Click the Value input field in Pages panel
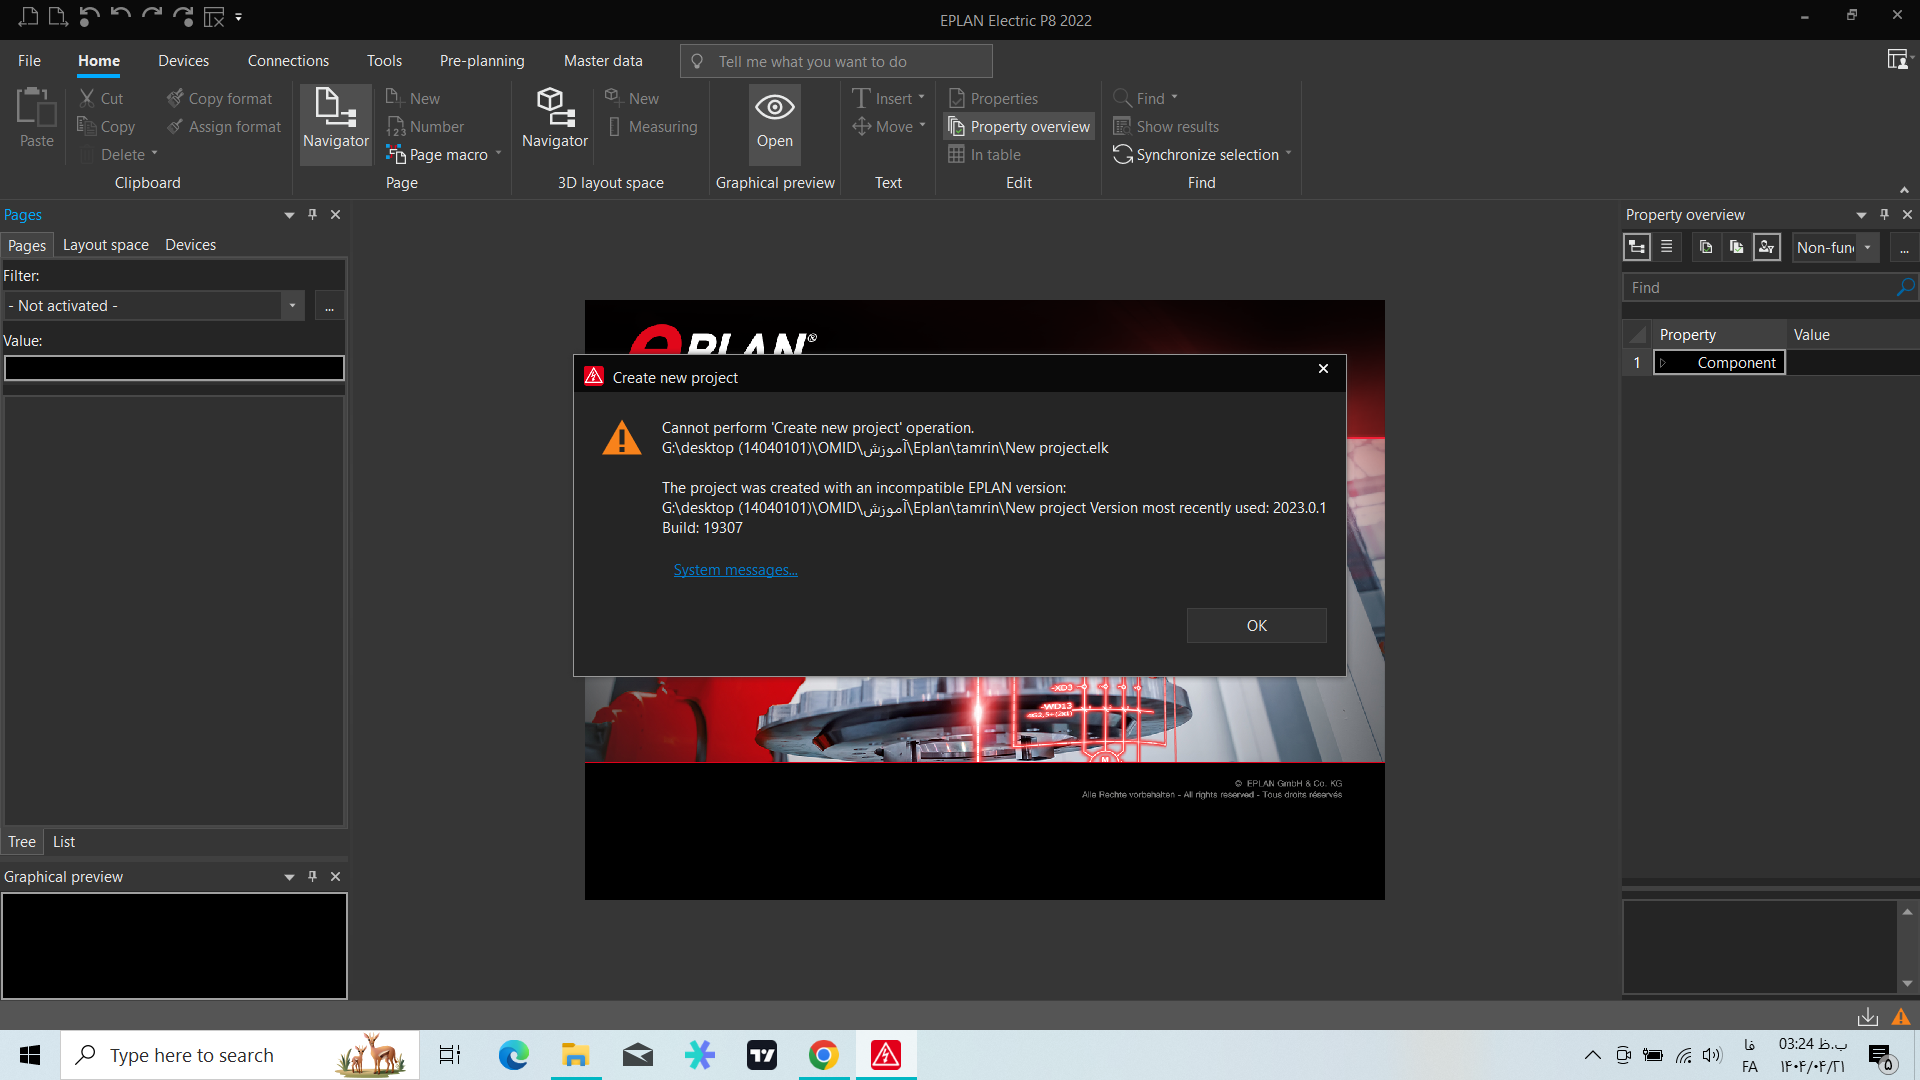Image resolution: width=1920 pixels, height=1080 pixels. click(x=174, y=368)
